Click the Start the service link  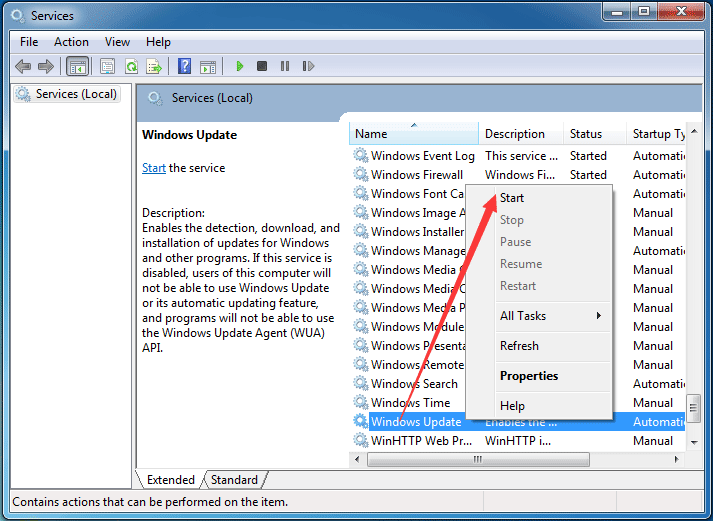pyautogui.click(x=154, y=168)
